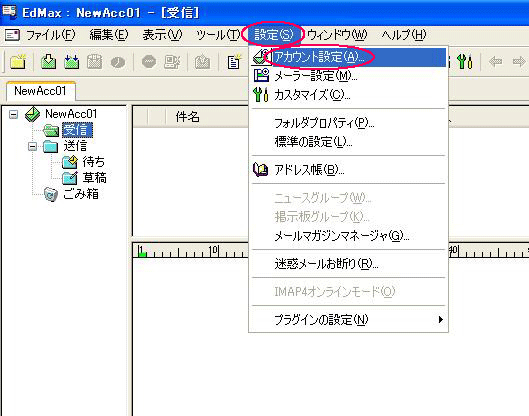Select the ごみ箱 label in folder tree
This screenshot has height=416, width=529.
81,194
